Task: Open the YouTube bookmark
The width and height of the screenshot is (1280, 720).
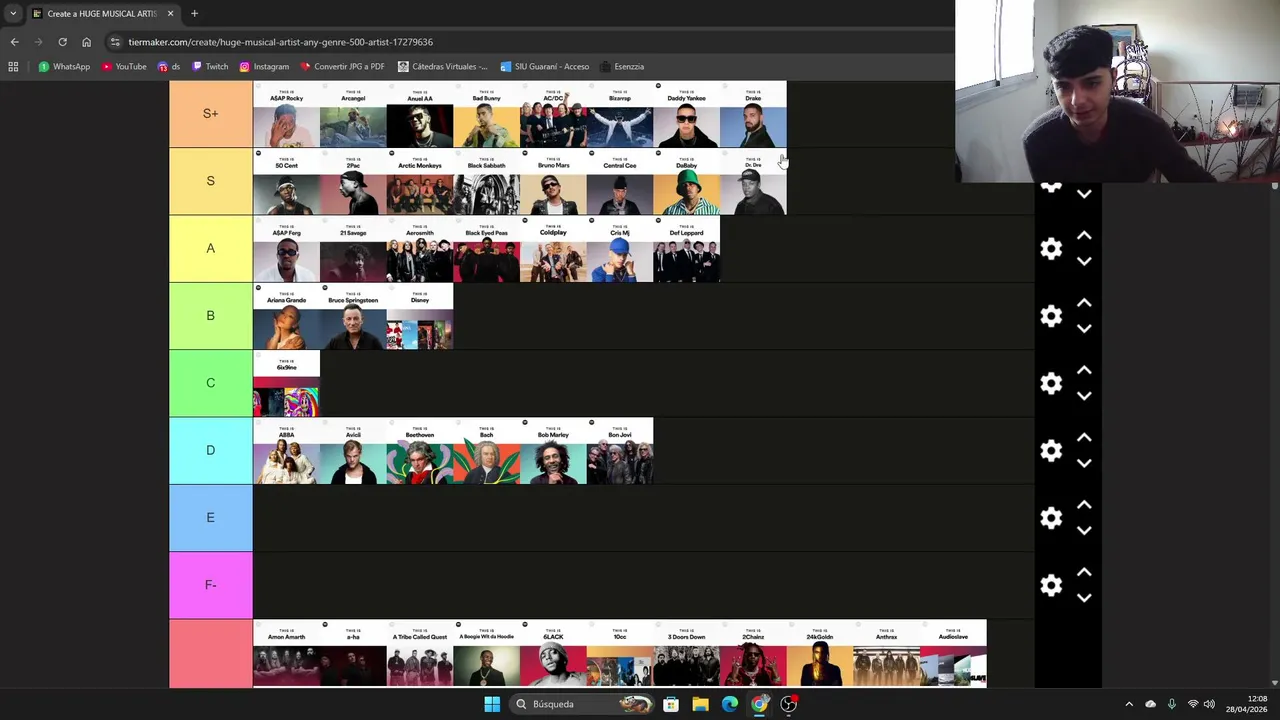Action: (x=124, y=66)
